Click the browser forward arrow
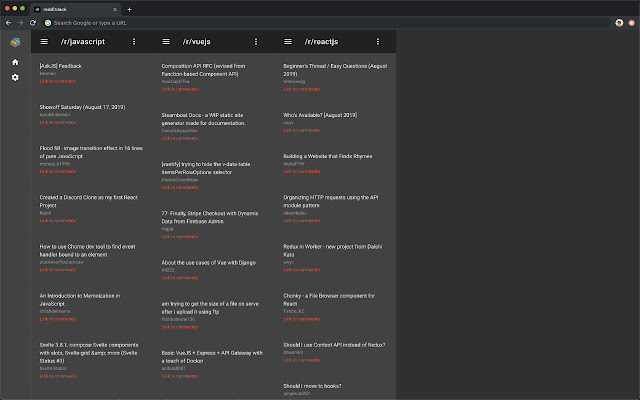 pyautogui.click(x=20, y=23)
